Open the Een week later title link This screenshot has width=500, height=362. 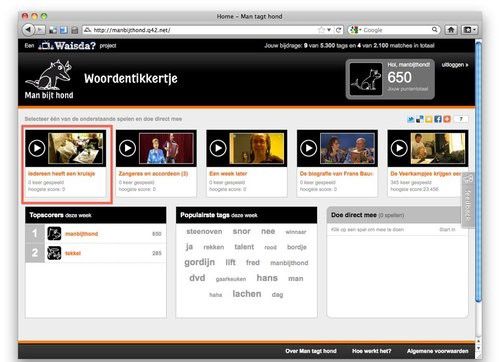228,174
